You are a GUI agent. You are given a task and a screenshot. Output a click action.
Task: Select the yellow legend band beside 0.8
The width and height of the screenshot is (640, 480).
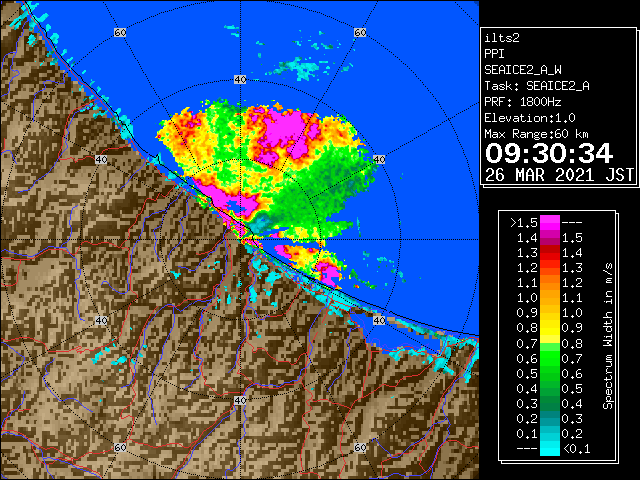[x=549, y=328]
